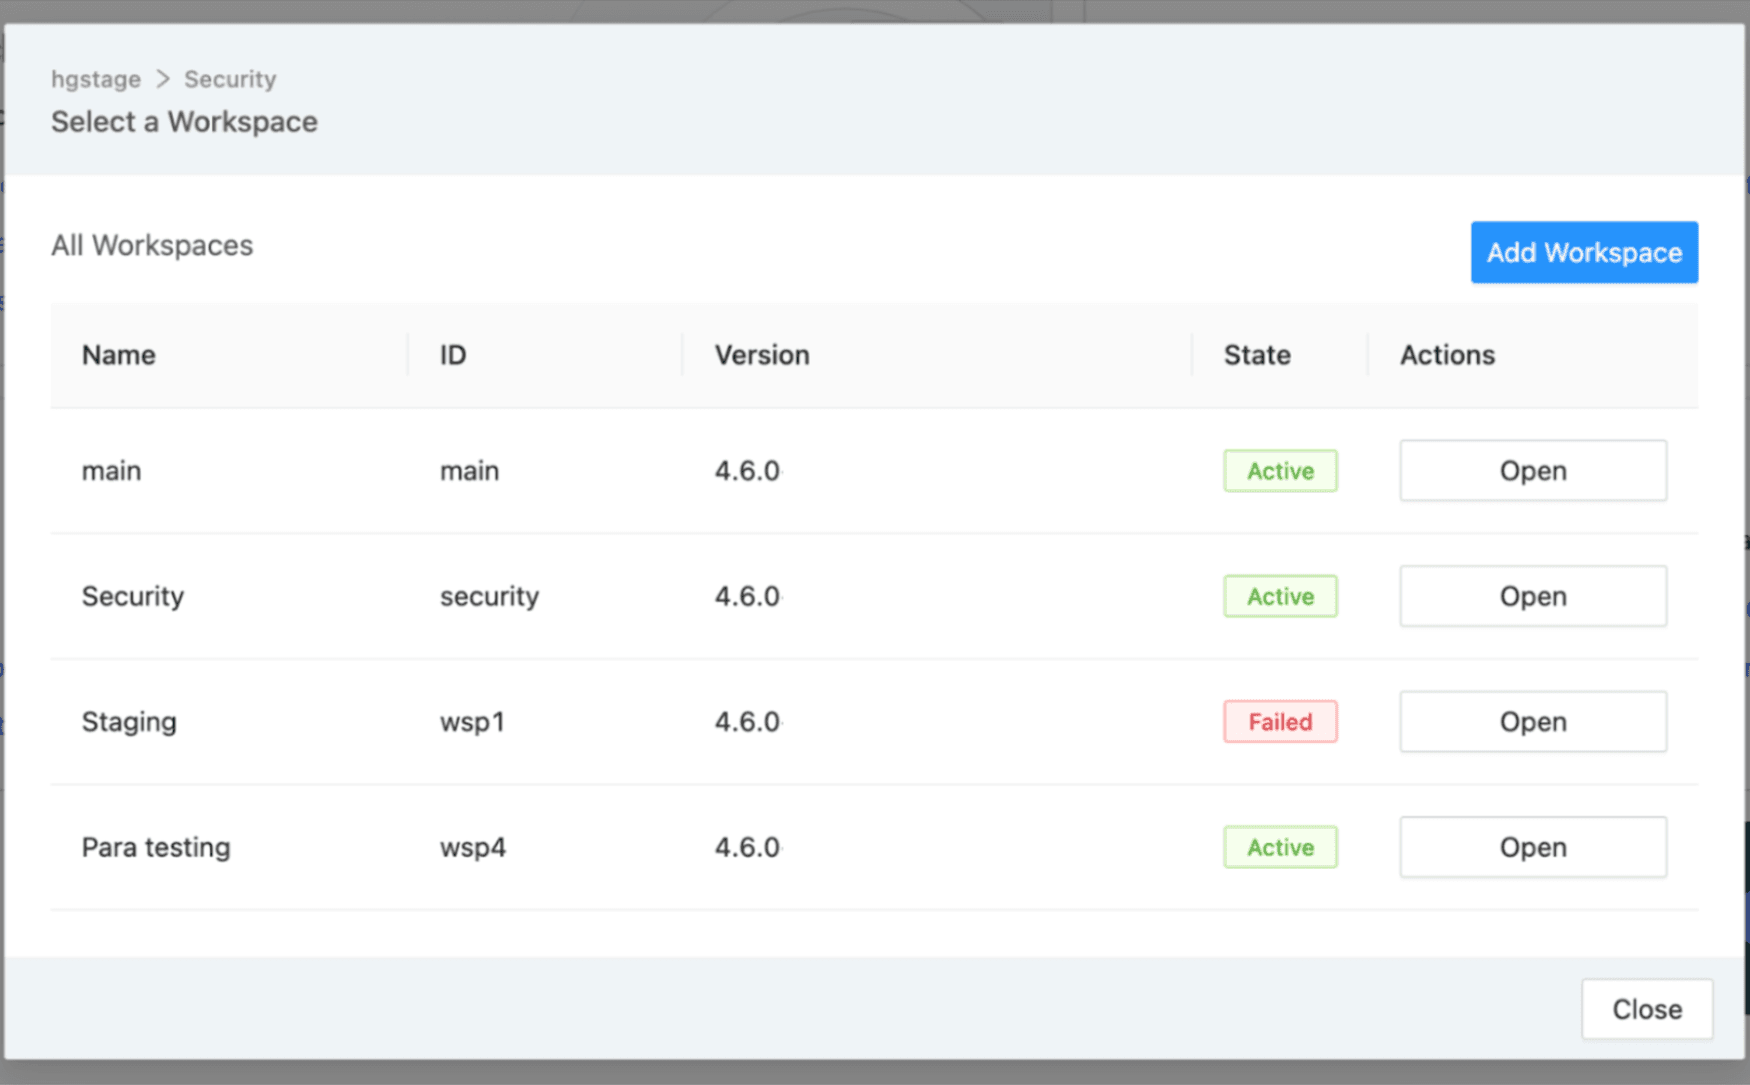This screenshot has width=1750, height=1085.
Task: Click the Add Workspace button
Action: pyautogui.click(x=1583, y=252)
